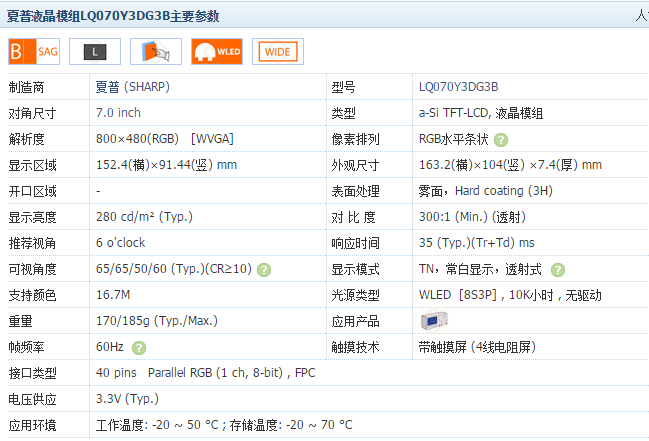649x441 pixels.
Task: Click the 7.0 inch size value
Action: [x=118, y=113]
